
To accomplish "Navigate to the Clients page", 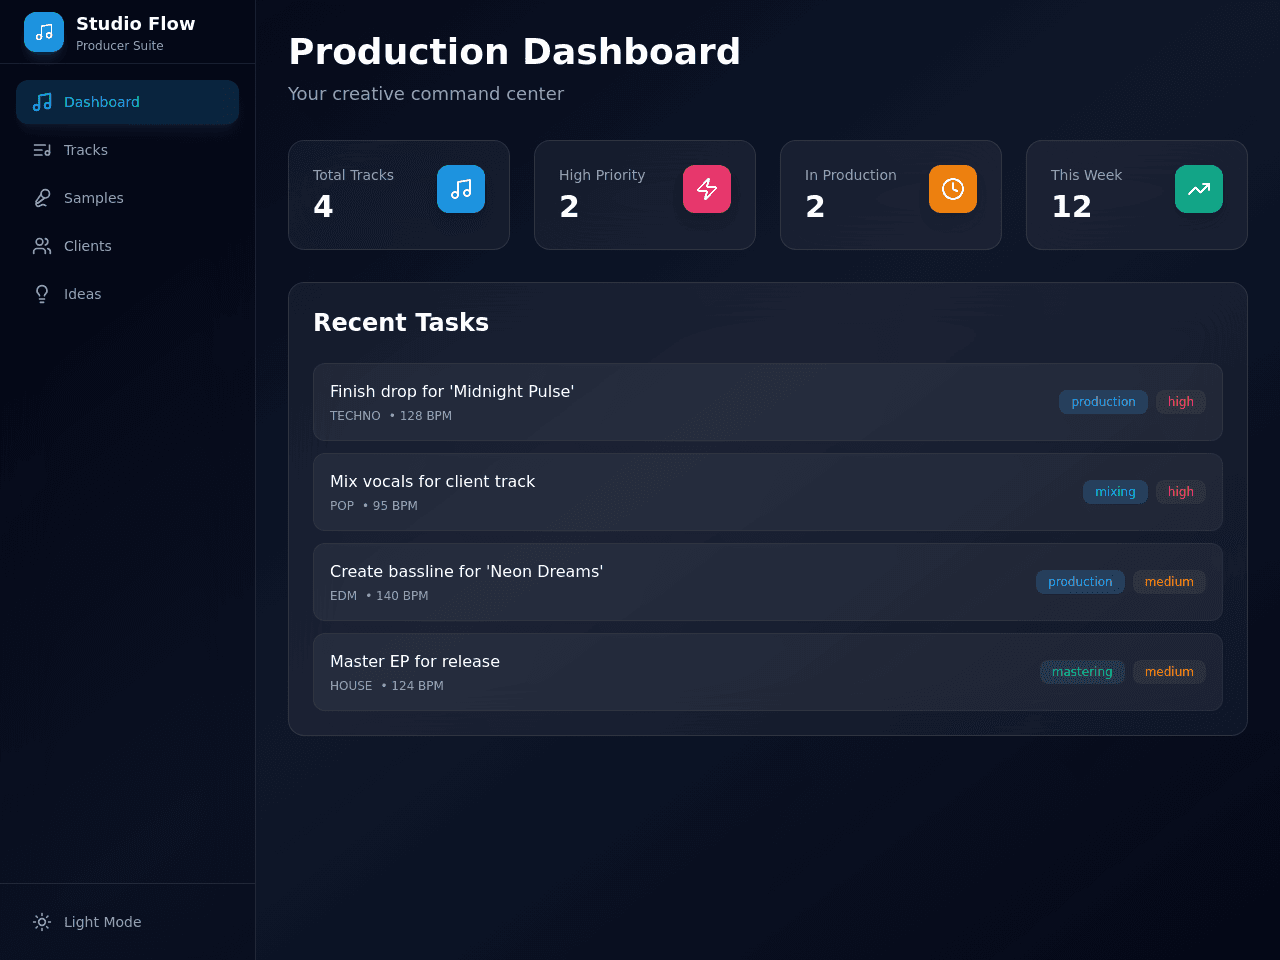I will coord(127,246).
